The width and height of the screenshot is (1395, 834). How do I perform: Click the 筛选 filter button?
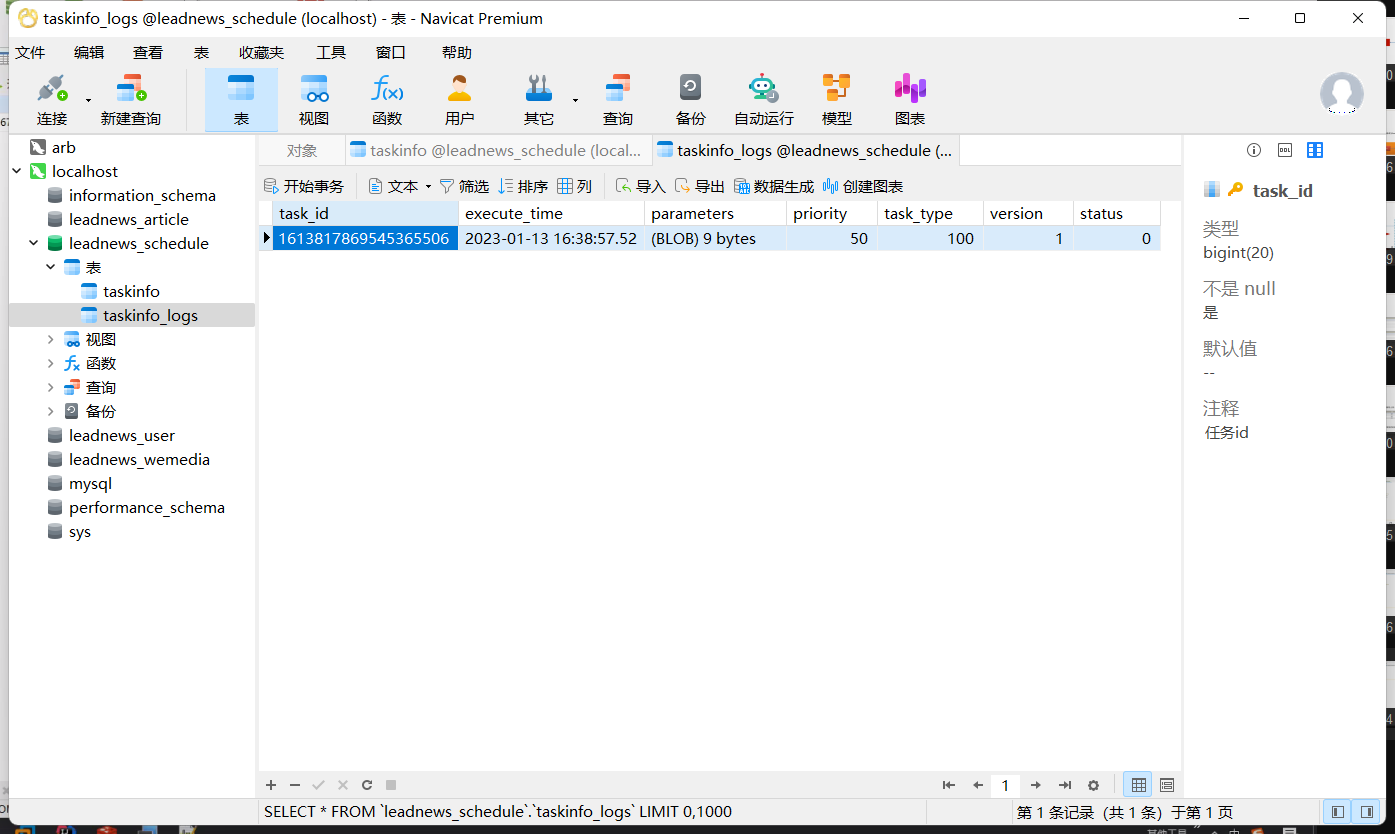click(x=464, y=186)
